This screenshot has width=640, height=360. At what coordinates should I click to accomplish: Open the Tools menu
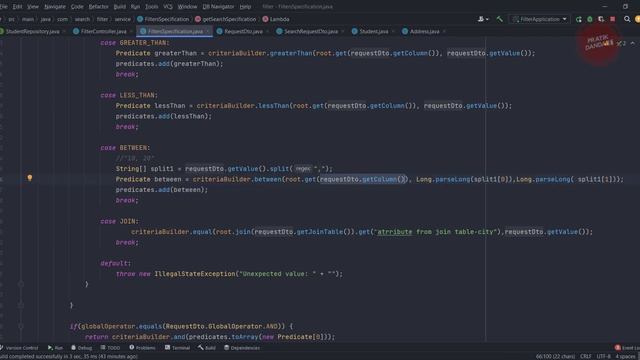[151, 7]
